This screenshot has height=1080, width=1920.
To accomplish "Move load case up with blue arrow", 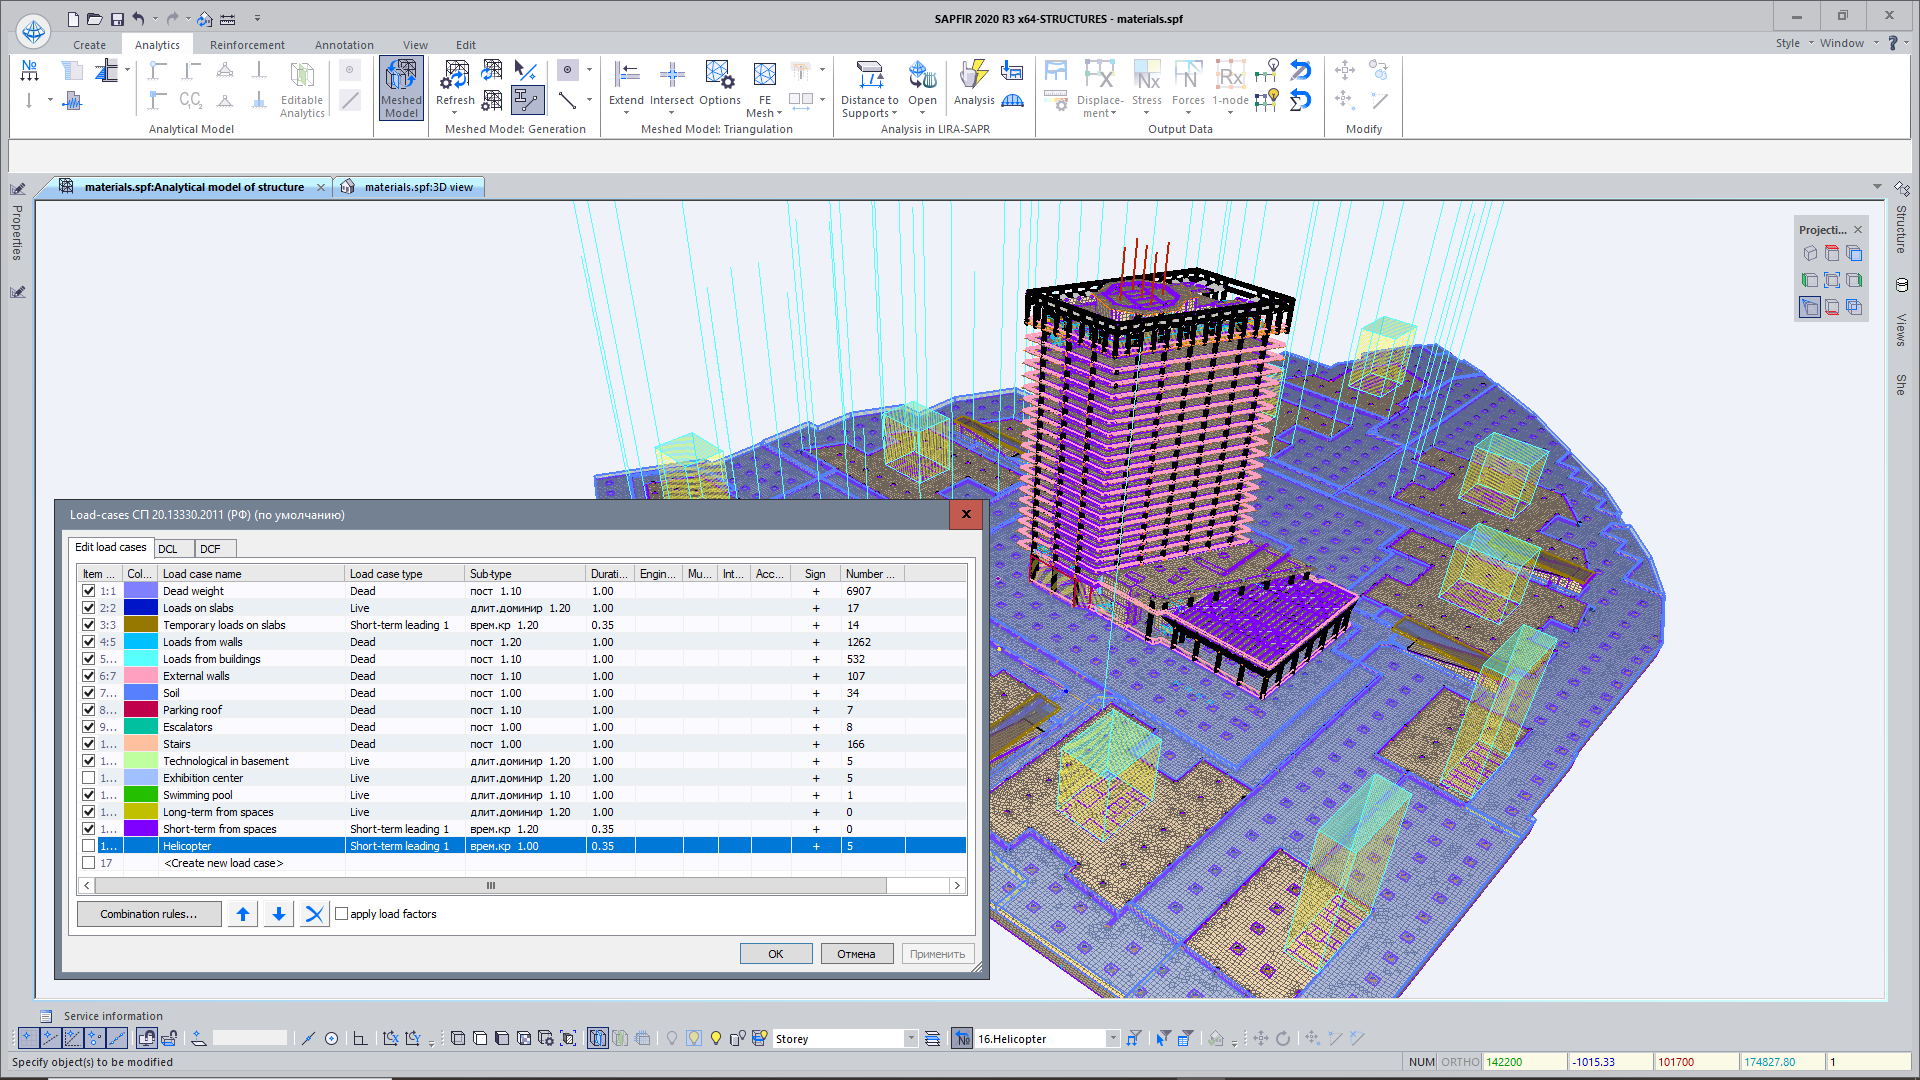I will 243,914.
